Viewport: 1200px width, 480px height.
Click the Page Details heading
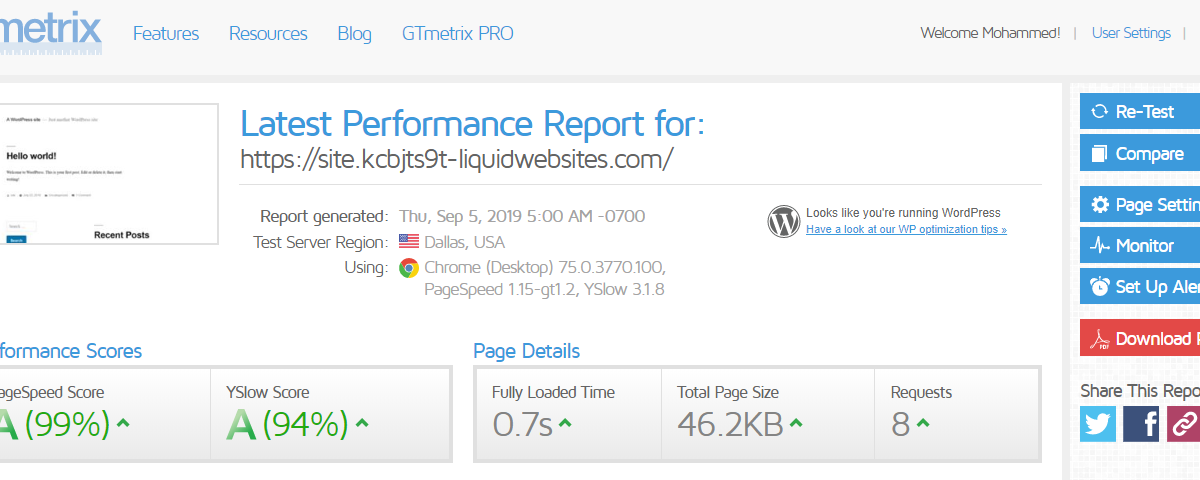pos(526,351)
